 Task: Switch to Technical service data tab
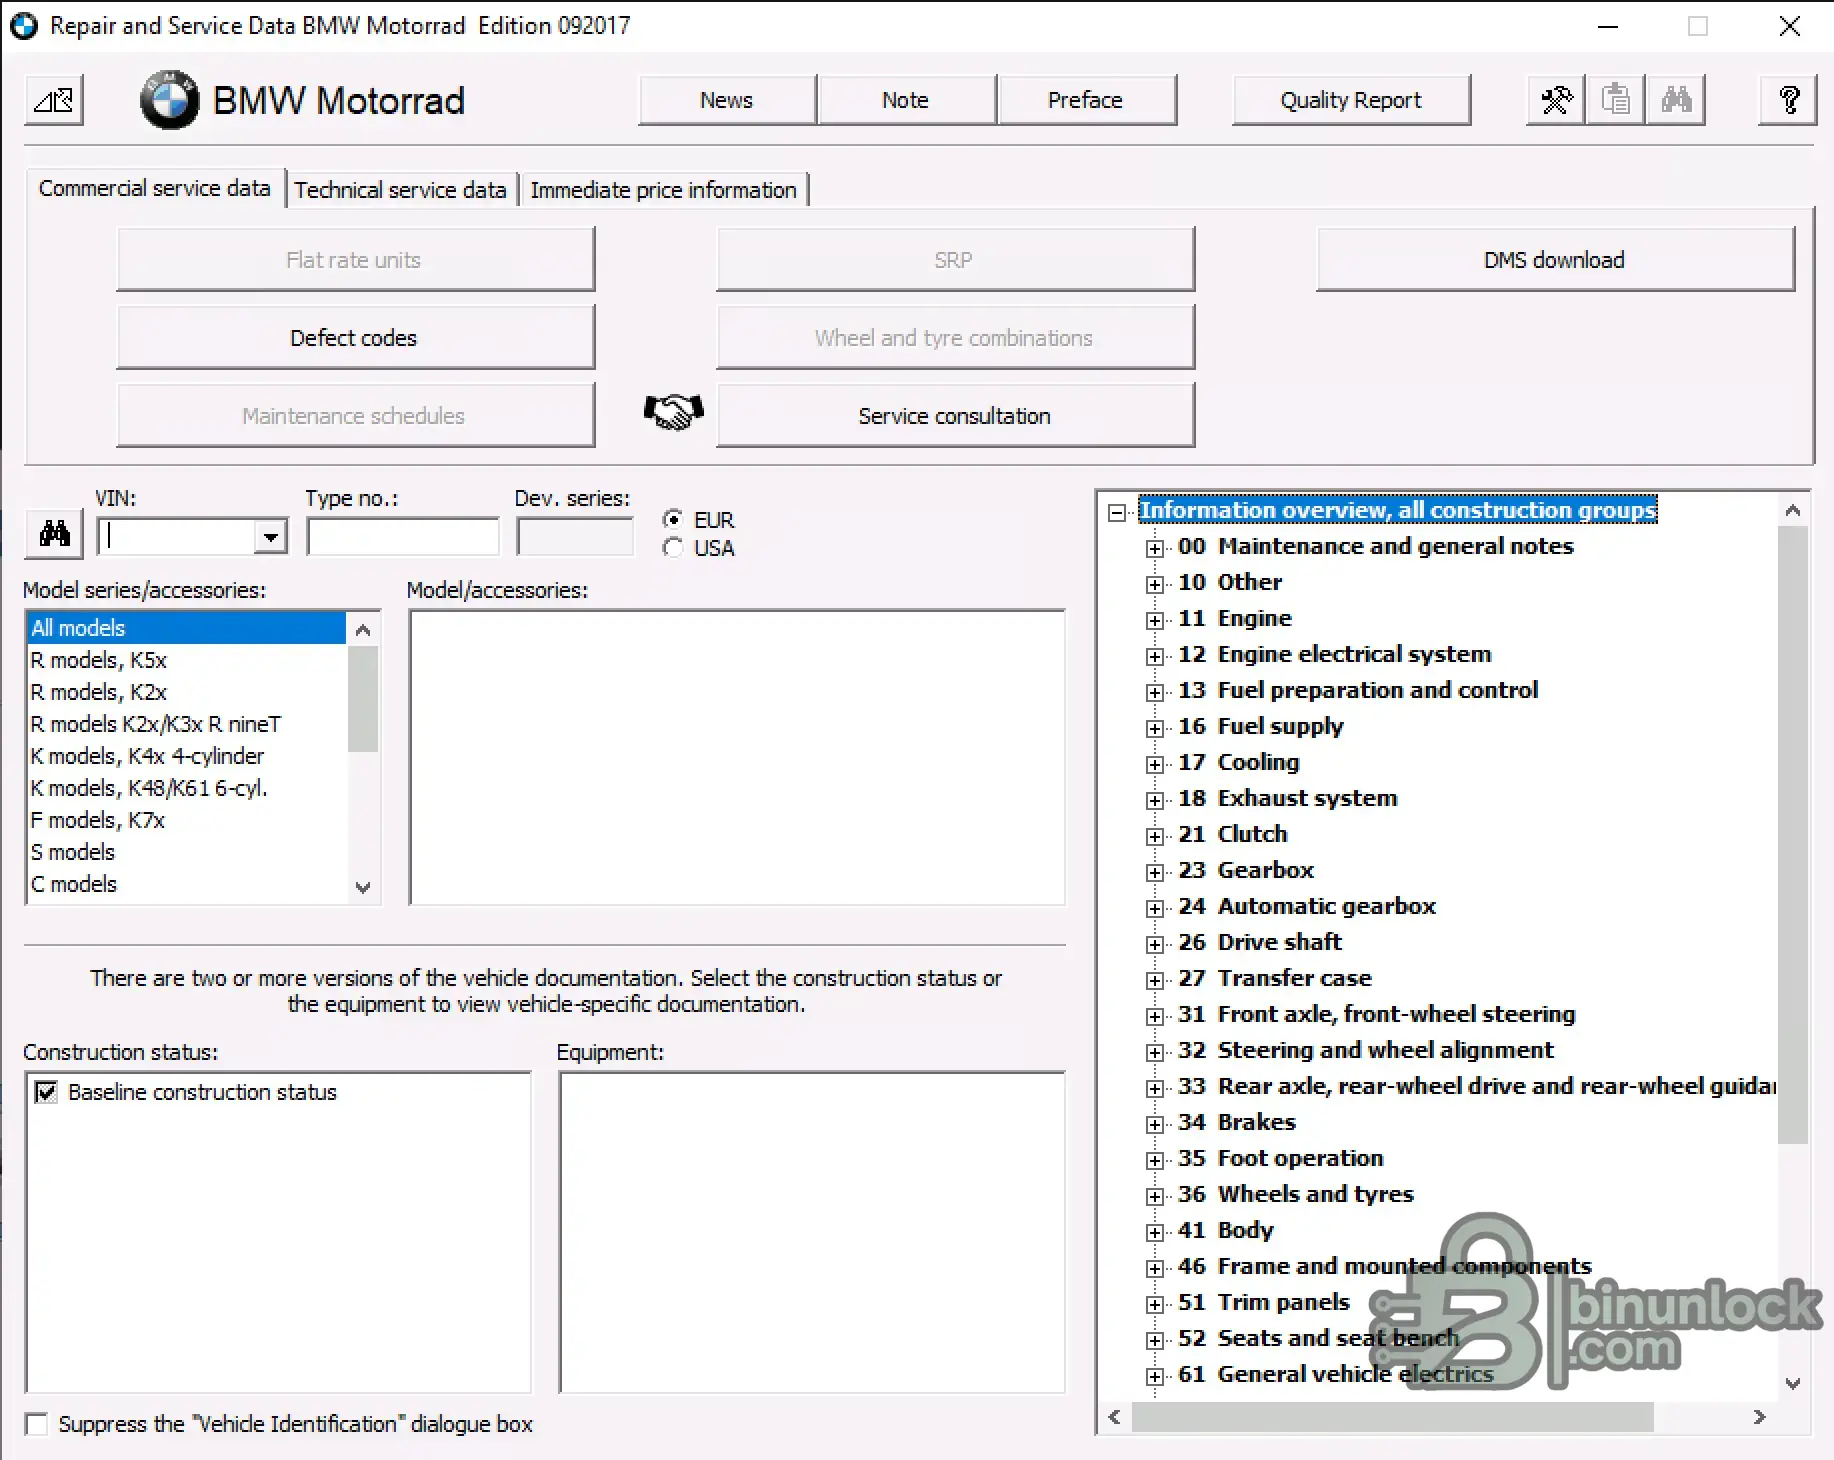pyautogui.click(x=400, y=190)
